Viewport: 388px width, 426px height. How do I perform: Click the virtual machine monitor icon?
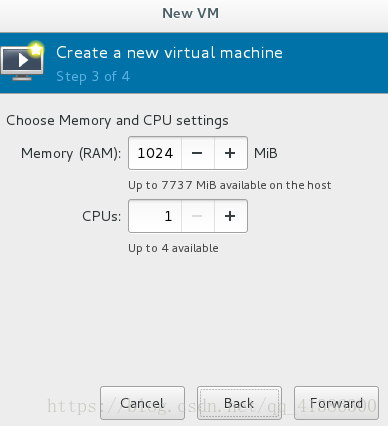(x=22, y=63)
